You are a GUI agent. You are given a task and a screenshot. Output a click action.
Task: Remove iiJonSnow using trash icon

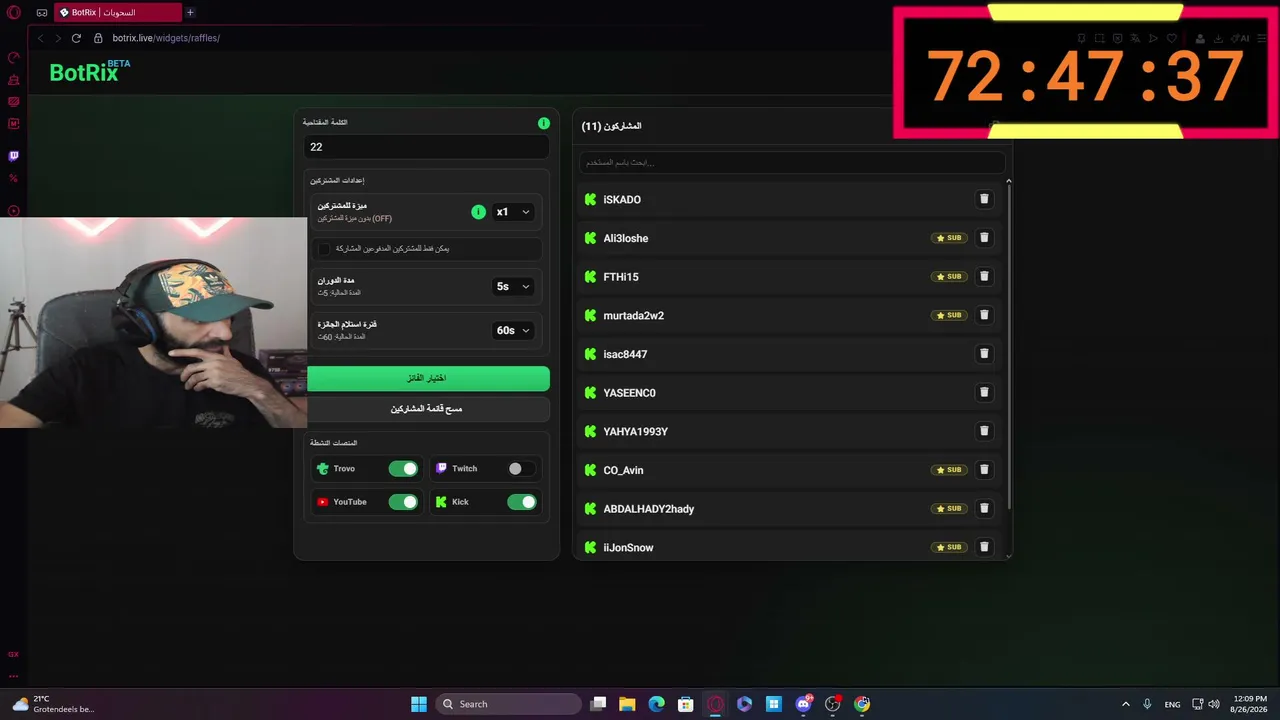(984, 547)
